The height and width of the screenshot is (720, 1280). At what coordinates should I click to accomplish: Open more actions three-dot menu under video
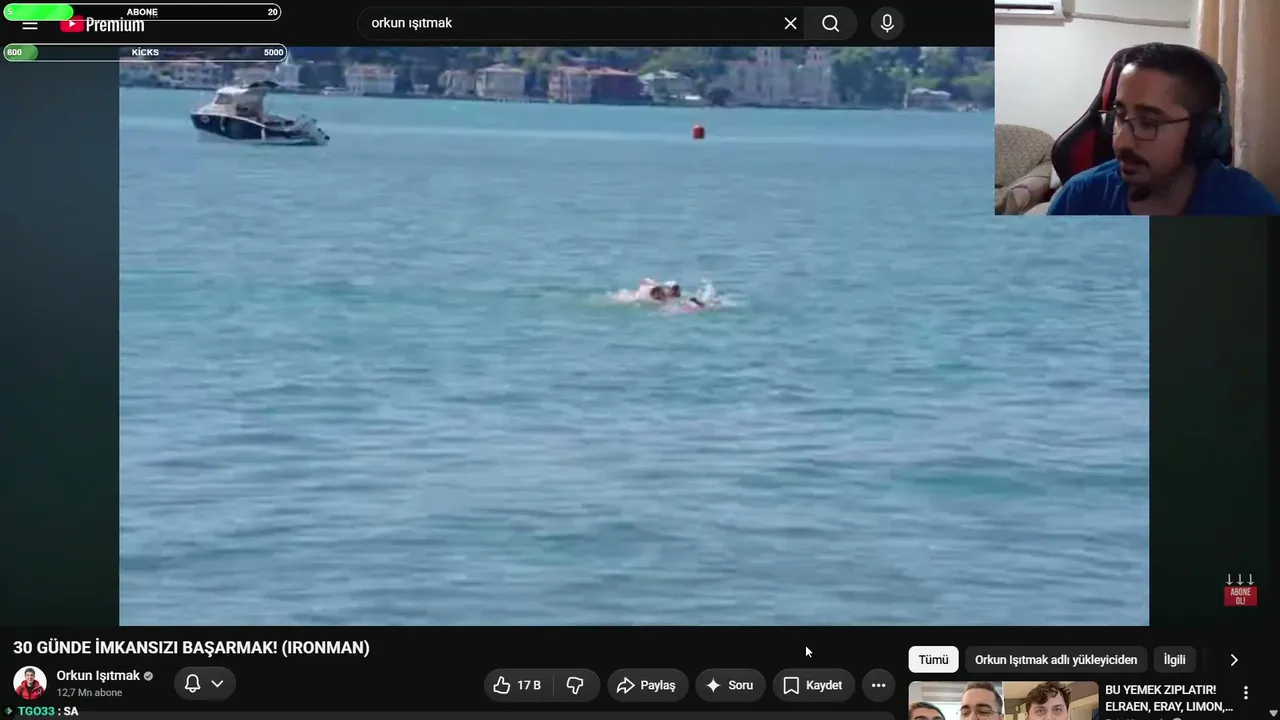[x=878, y=685]
